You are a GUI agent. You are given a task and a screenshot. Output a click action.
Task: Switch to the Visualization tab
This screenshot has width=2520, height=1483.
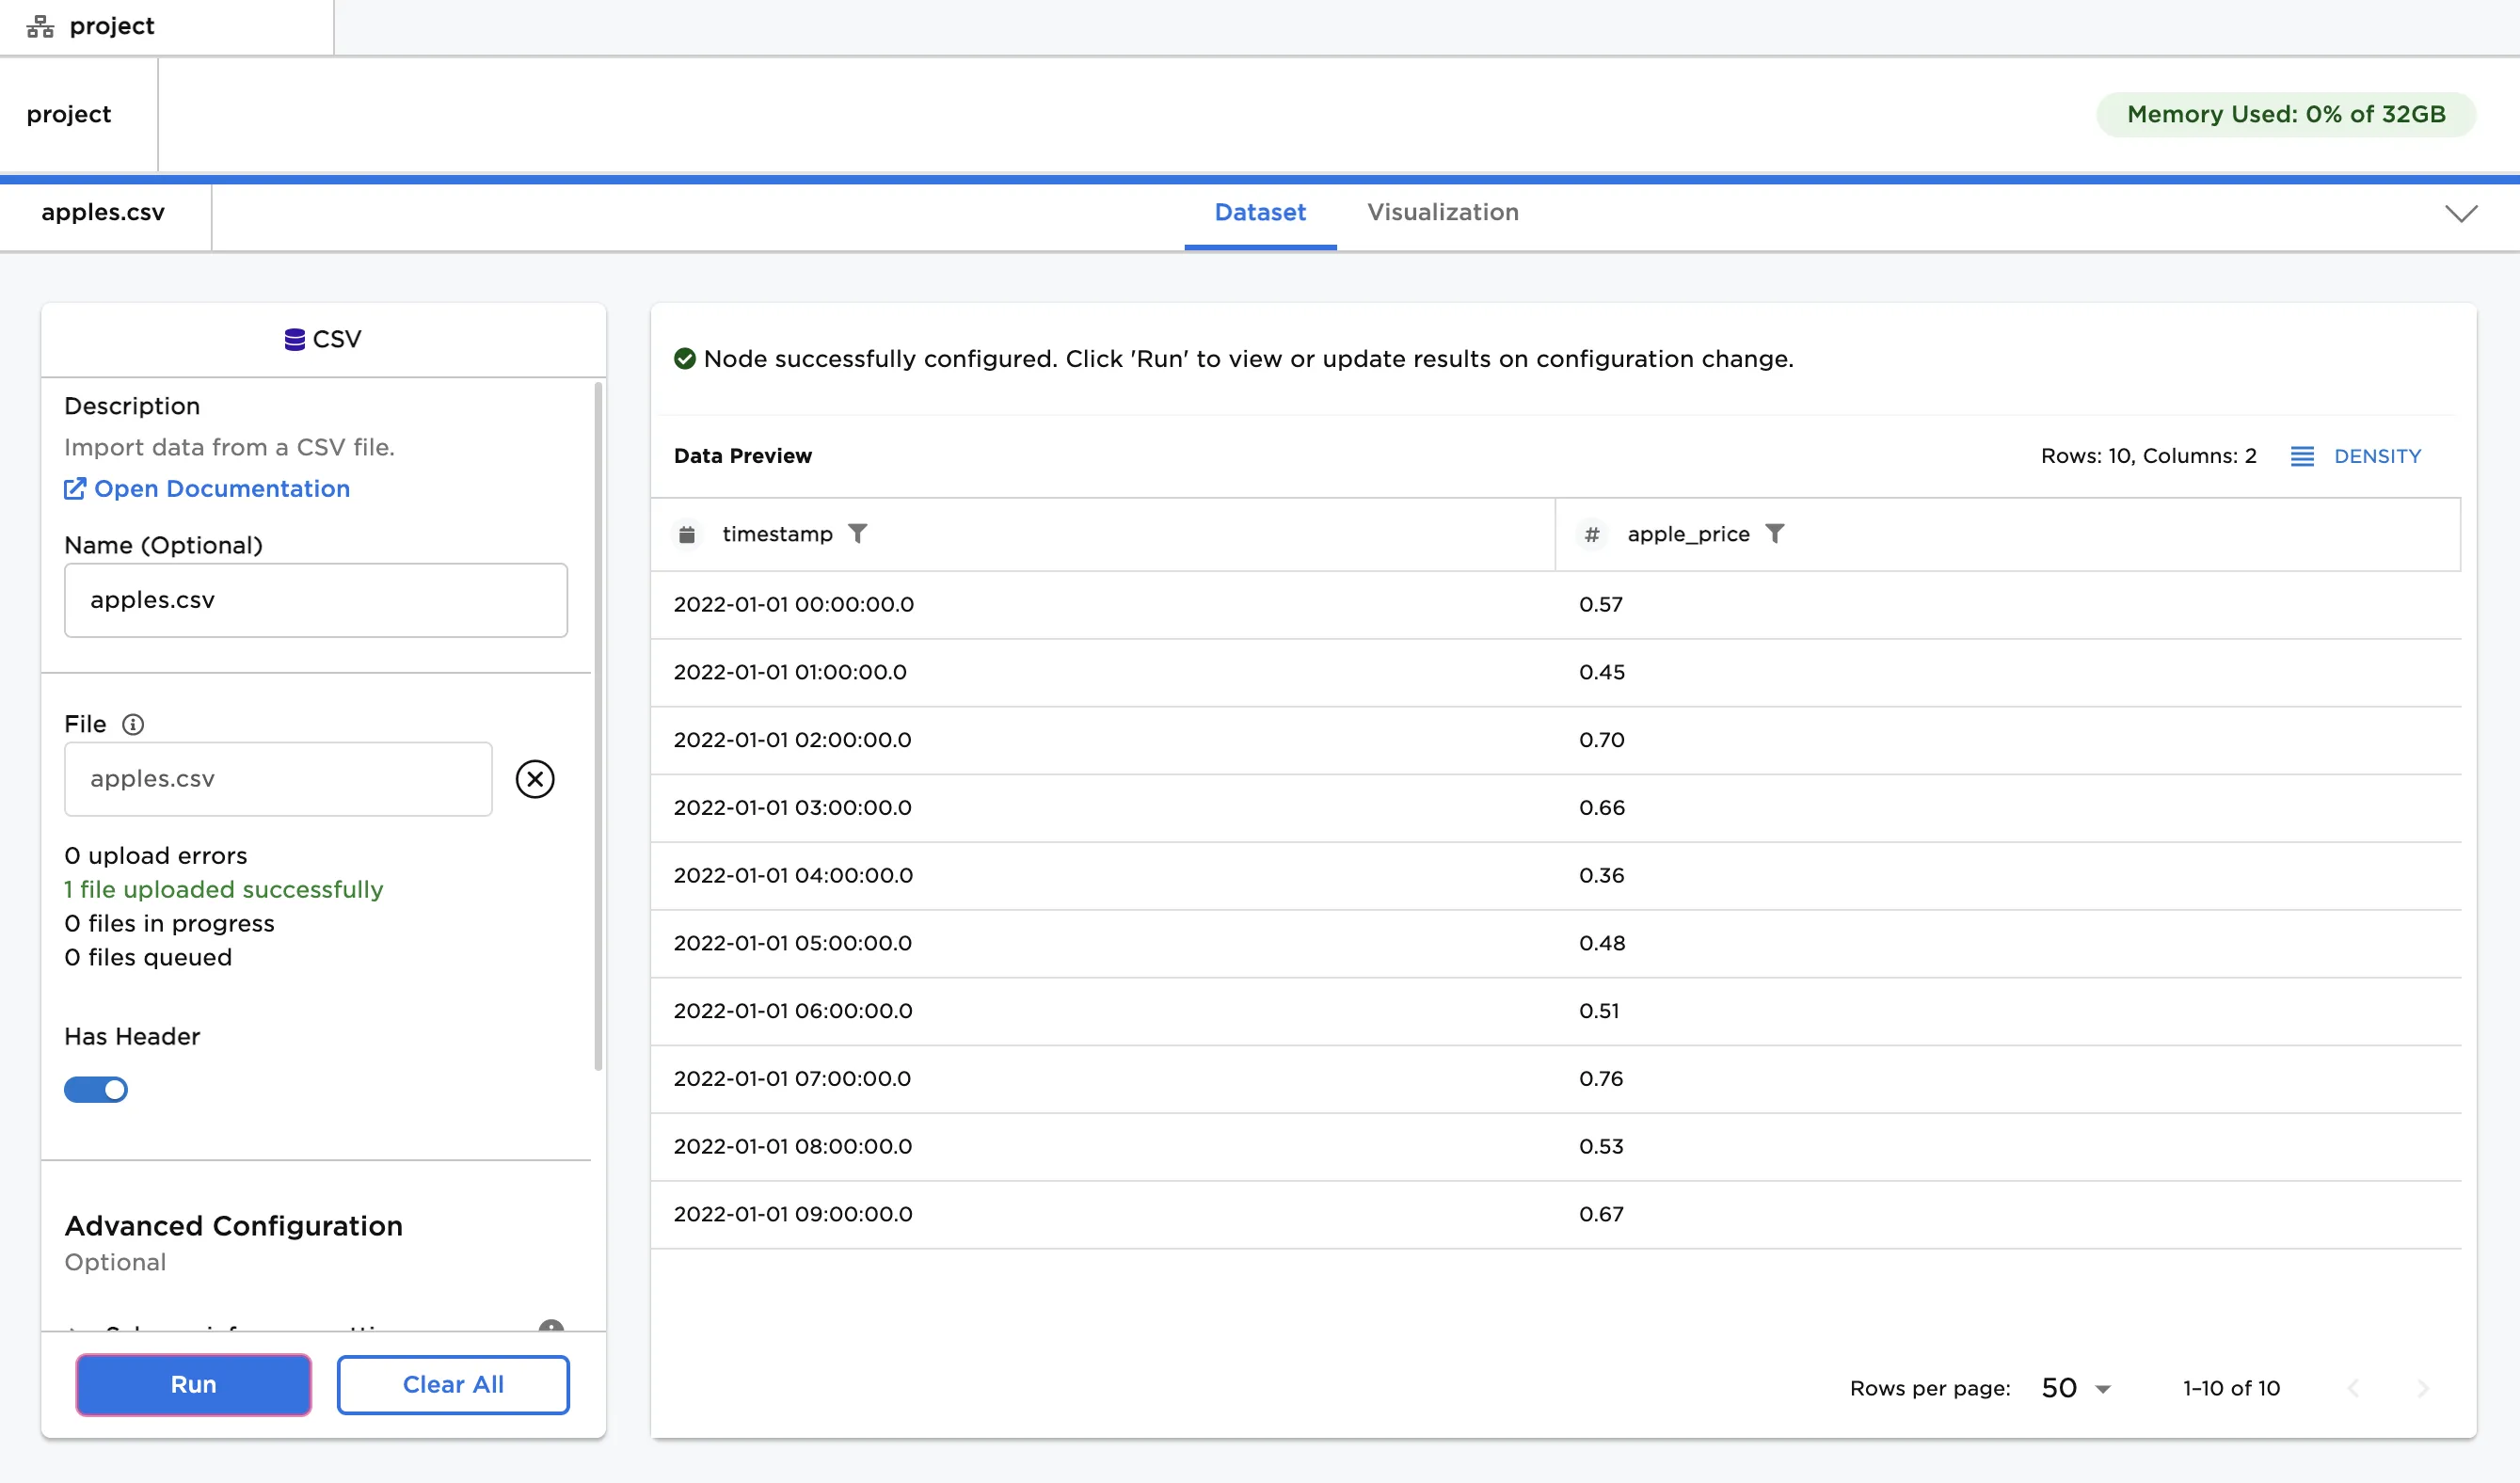pyautogui.click(x=1442, y=212)
